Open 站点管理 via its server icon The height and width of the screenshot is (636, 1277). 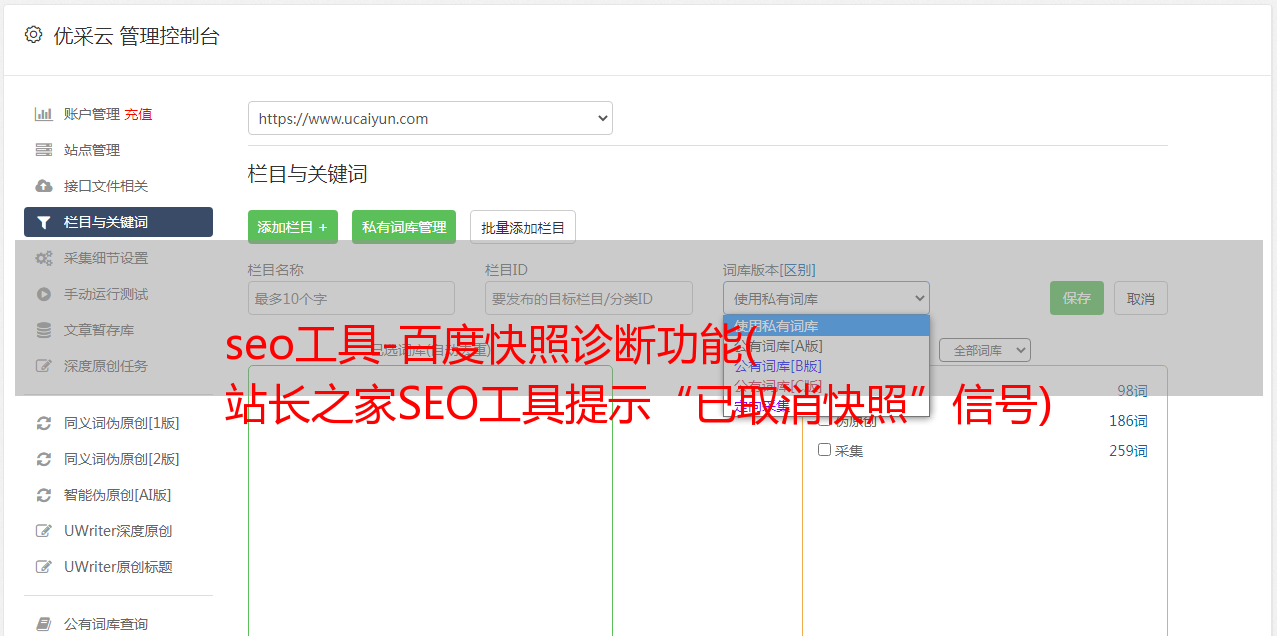[44, 150]
